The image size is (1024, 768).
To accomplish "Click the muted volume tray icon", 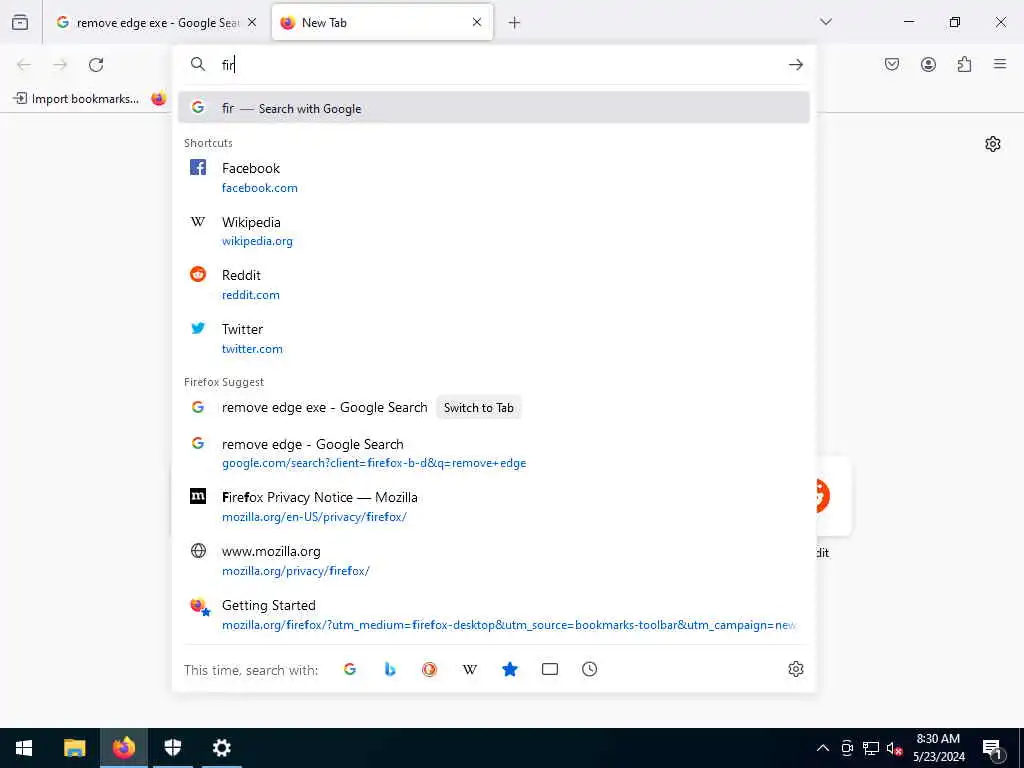I will [x=894, y=748].
